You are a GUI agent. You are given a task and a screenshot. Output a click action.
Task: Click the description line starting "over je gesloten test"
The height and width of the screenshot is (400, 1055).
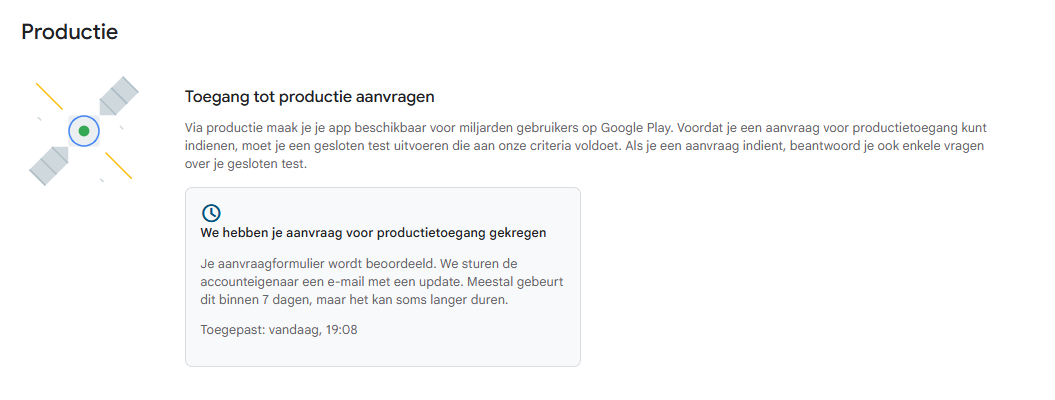[255, 164]
